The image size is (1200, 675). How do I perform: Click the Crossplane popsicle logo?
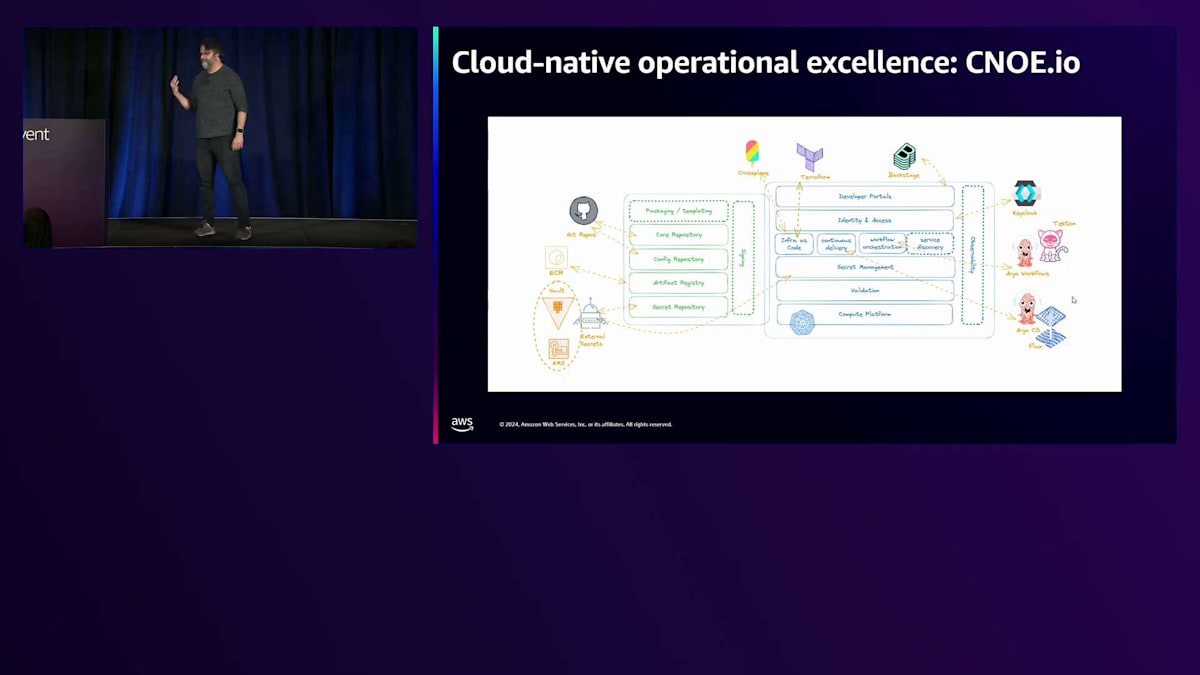[752, 152]
